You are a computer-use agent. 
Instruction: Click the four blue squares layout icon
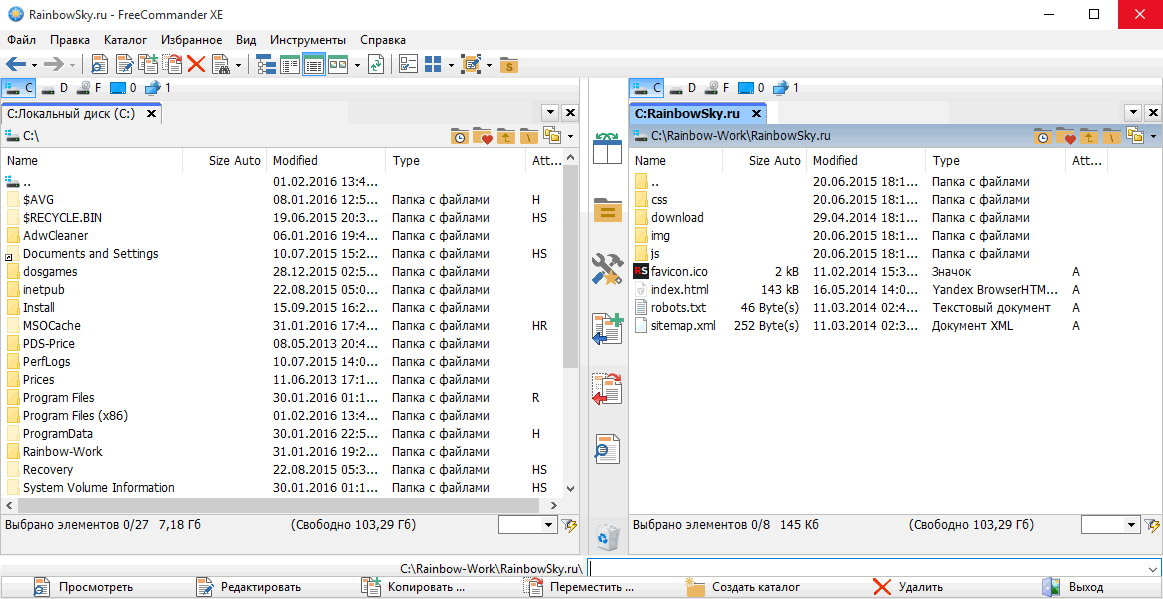click(433, 64)
